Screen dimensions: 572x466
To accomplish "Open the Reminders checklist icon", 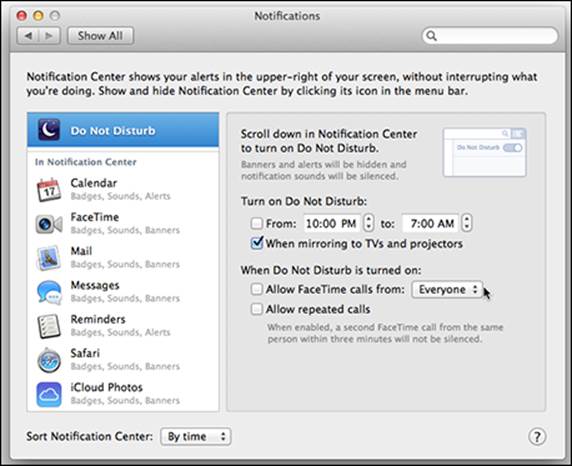I will point(49,326).
